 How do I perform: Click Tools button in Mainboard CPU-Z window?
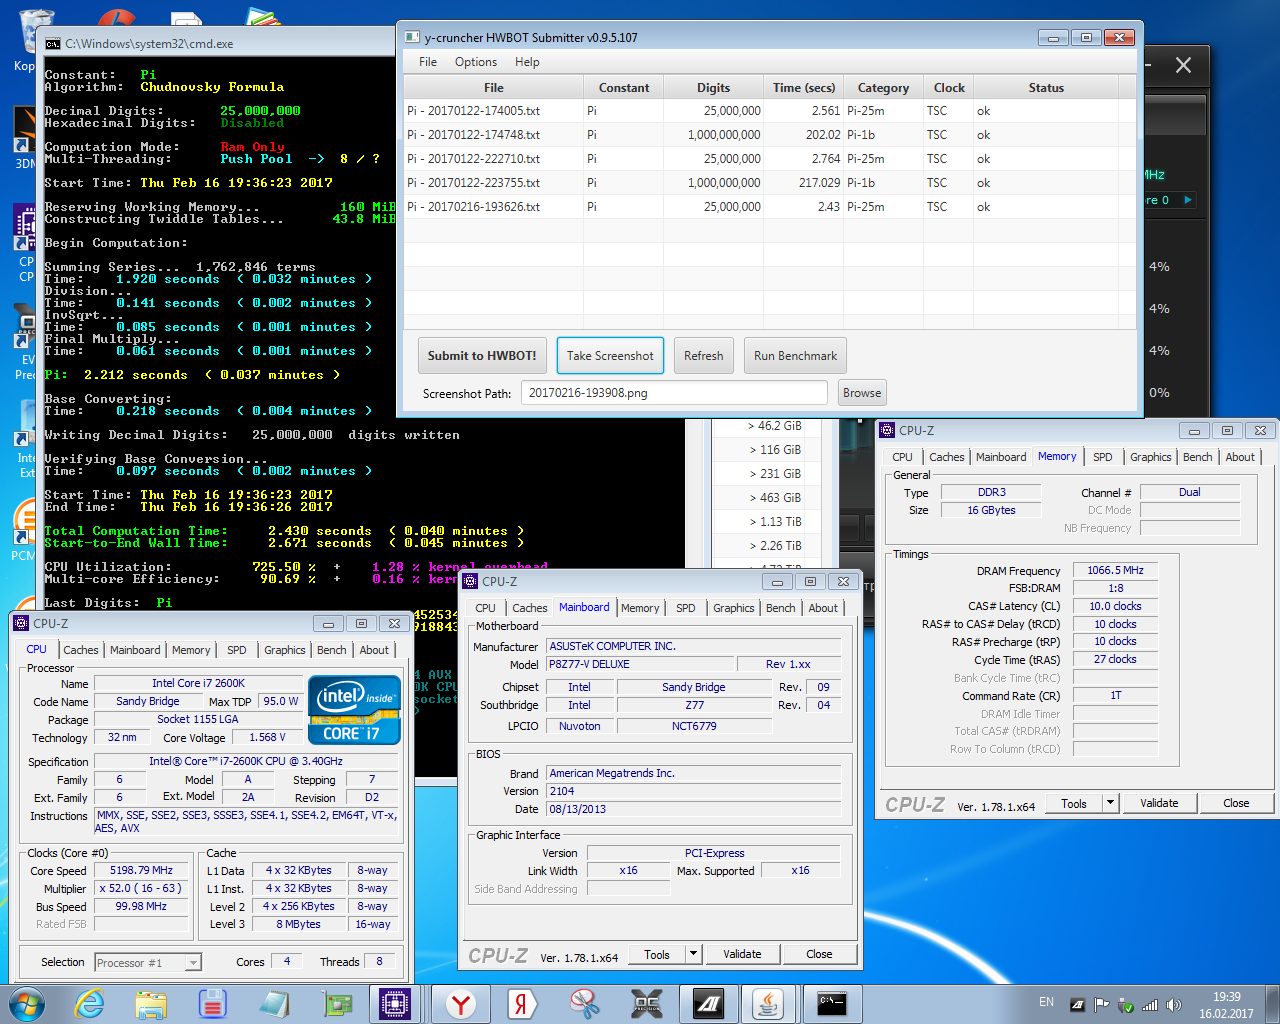[x=657, y=954]
